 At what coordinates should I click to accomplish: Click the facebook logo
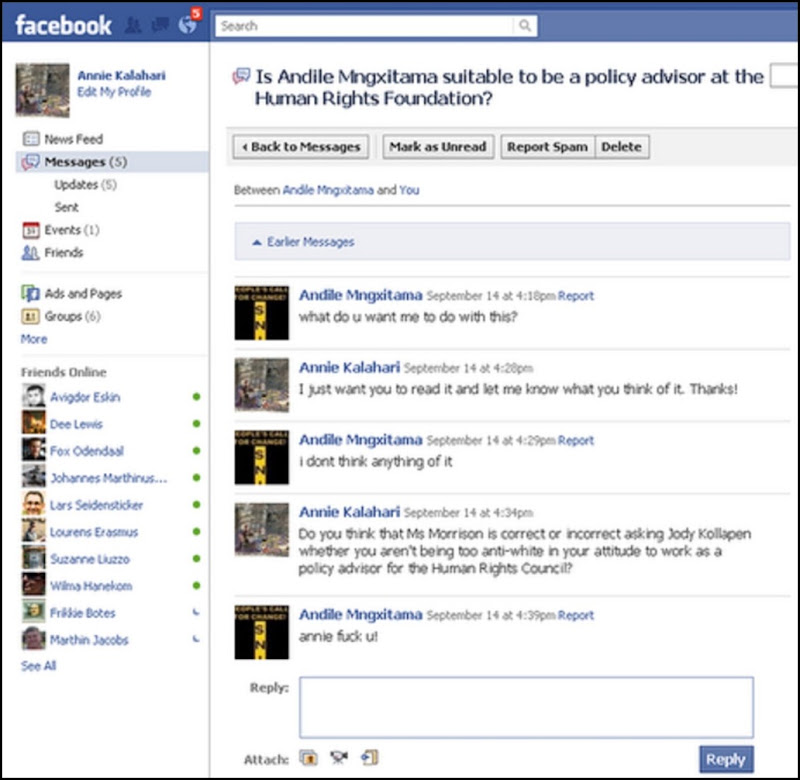[63, 26]
